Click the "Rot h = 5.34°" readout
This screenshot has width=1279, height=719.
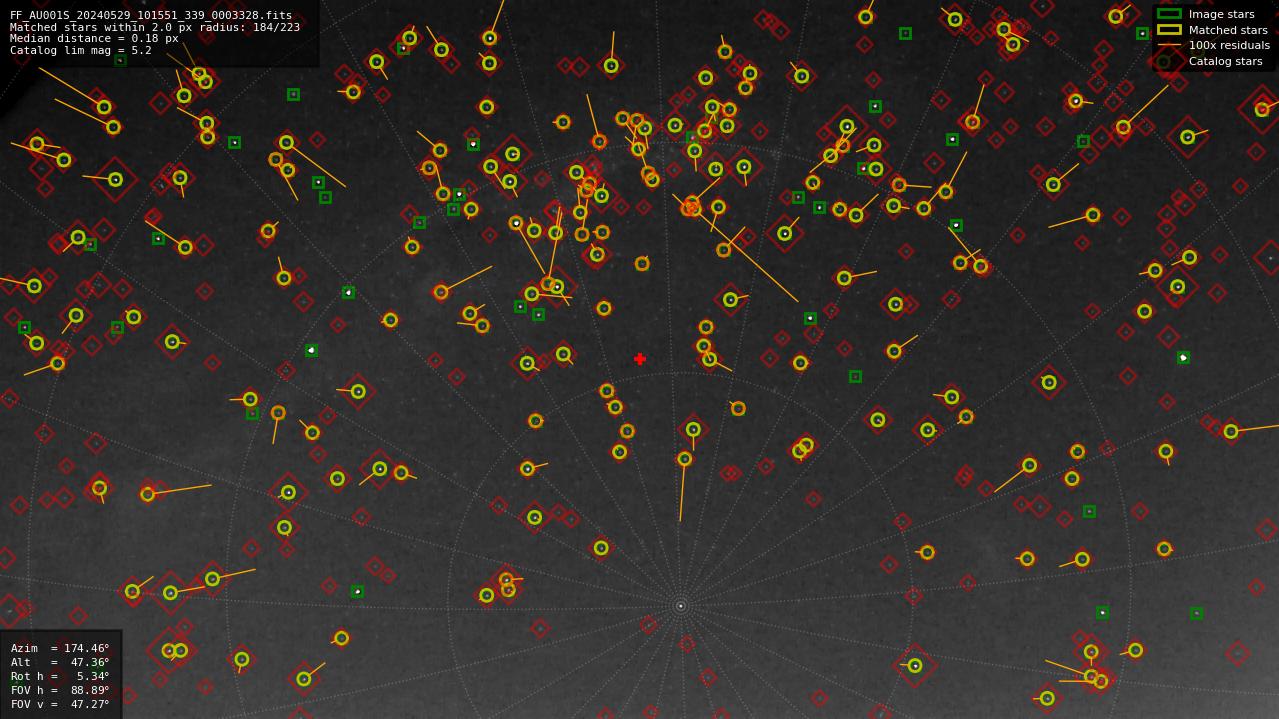pyautogui.click(x=60, y=676)
